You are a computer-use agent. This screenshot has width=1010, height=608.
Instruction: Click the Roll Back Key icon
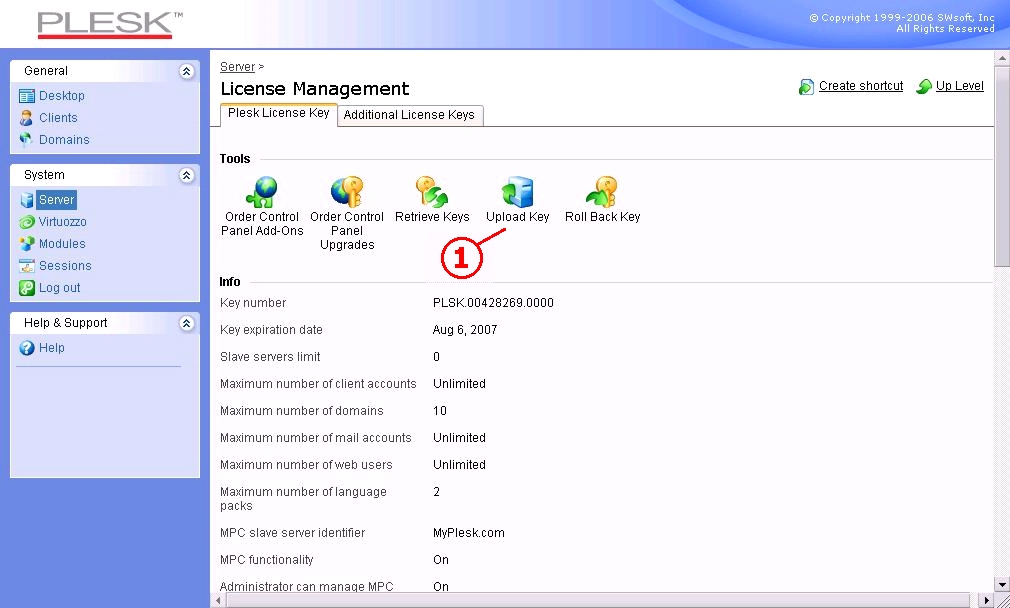point(602,191)
